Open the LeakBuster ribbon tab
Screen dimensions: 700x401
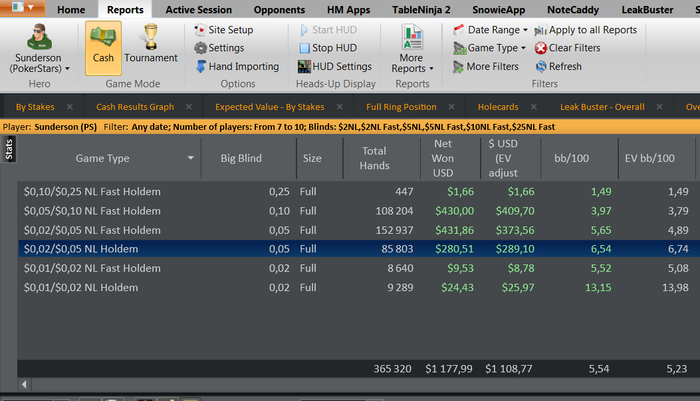(647, 9)
